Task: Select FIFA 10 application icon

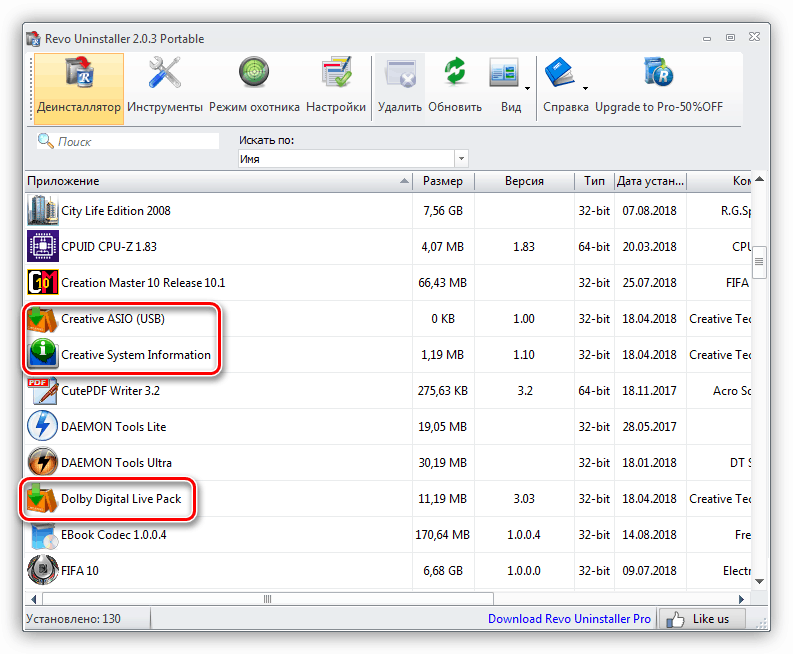Action: pyautogui.click(x=42, y=571)
